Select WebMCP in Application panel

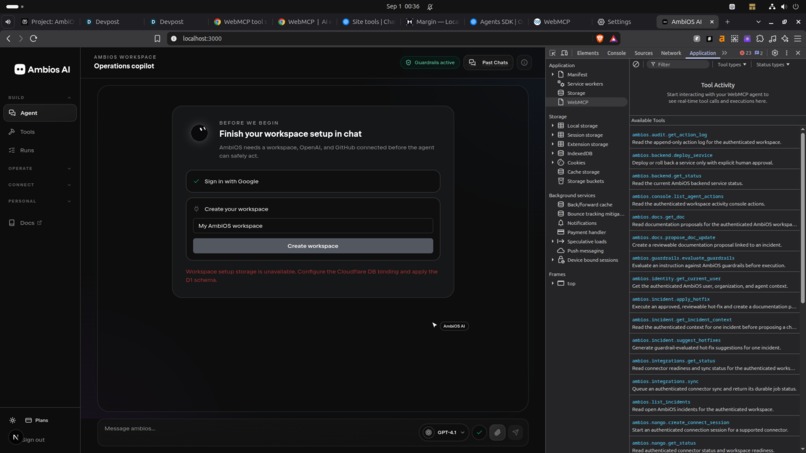tap(577, 102)
